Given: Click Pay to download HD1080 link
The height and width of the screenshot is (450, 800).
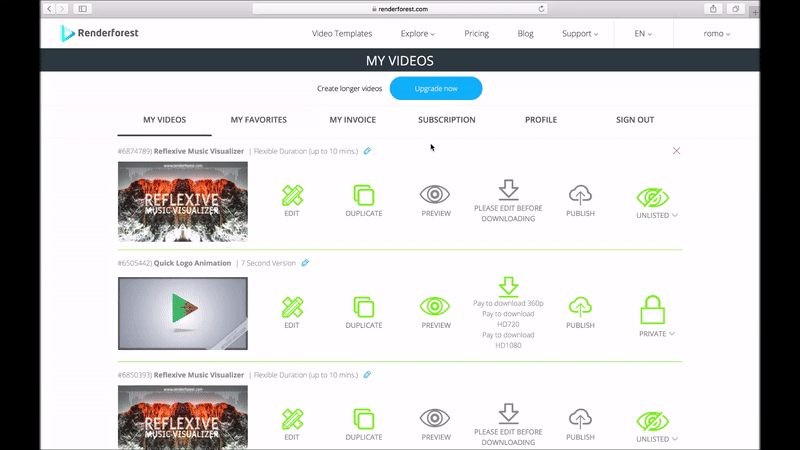Looking at the screenshot, I should coord(508,340).
